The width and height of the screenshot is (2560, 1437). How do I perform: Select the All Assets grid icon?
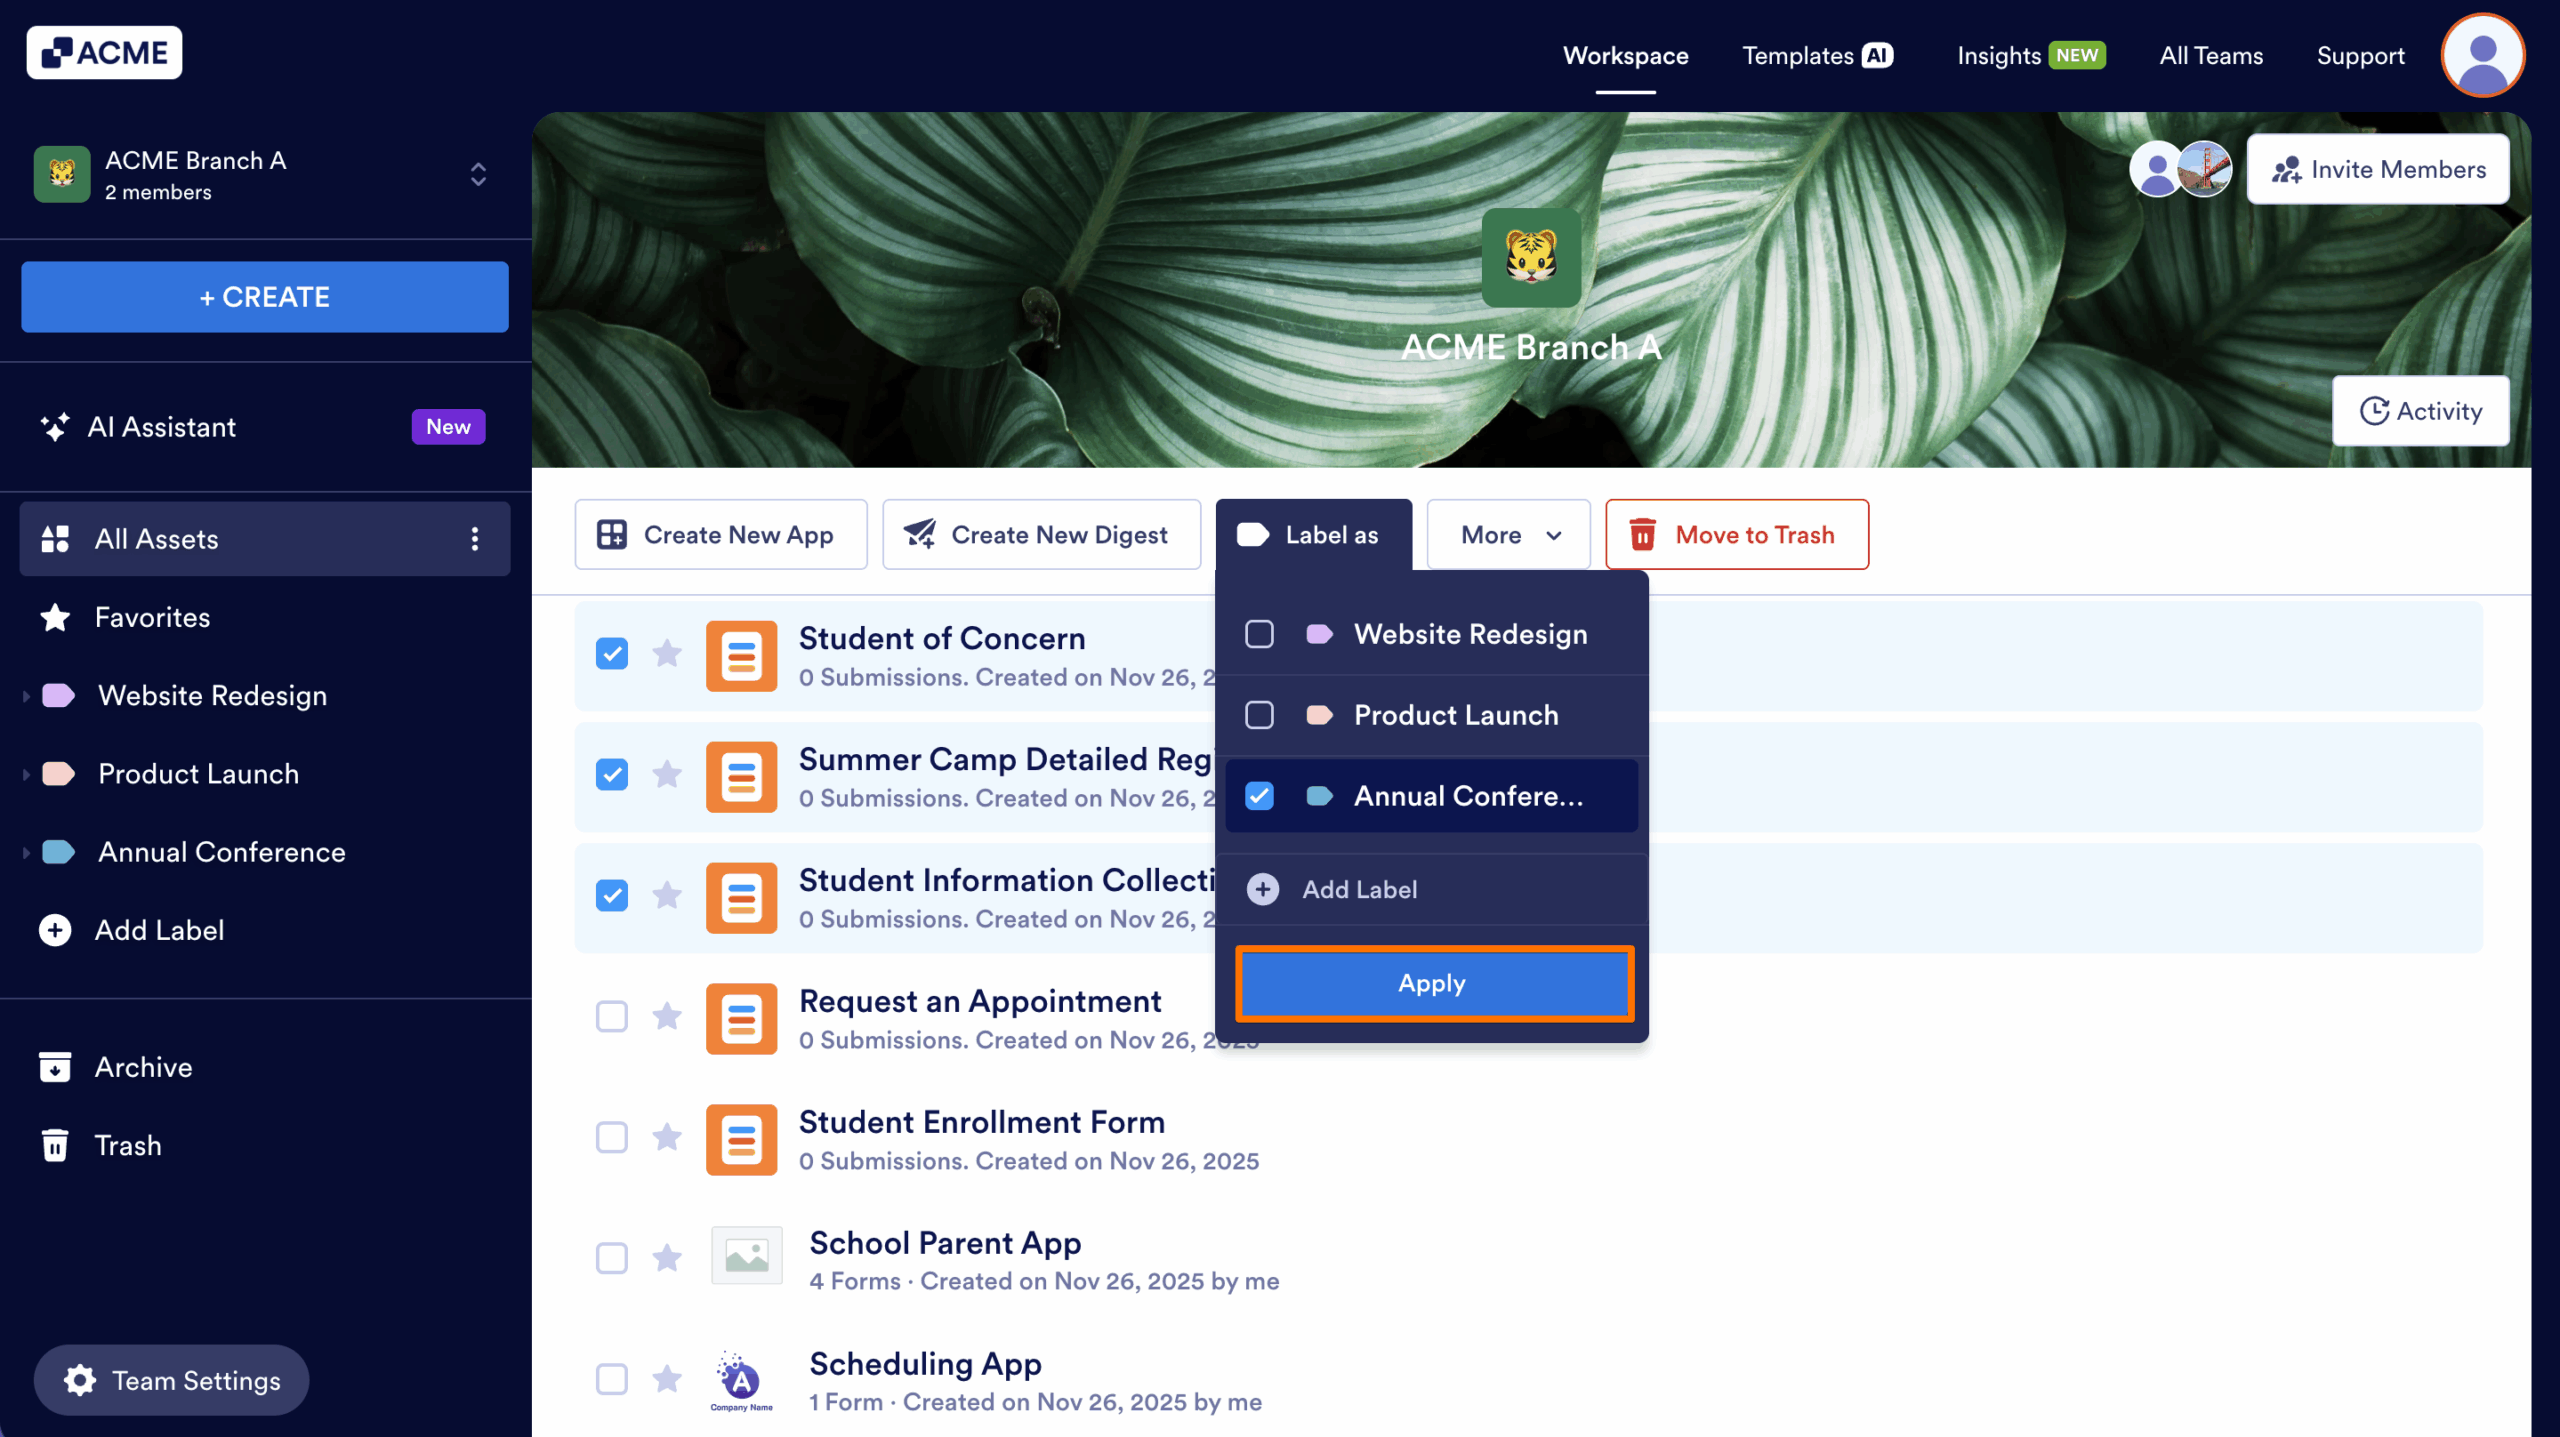[56, 538]
